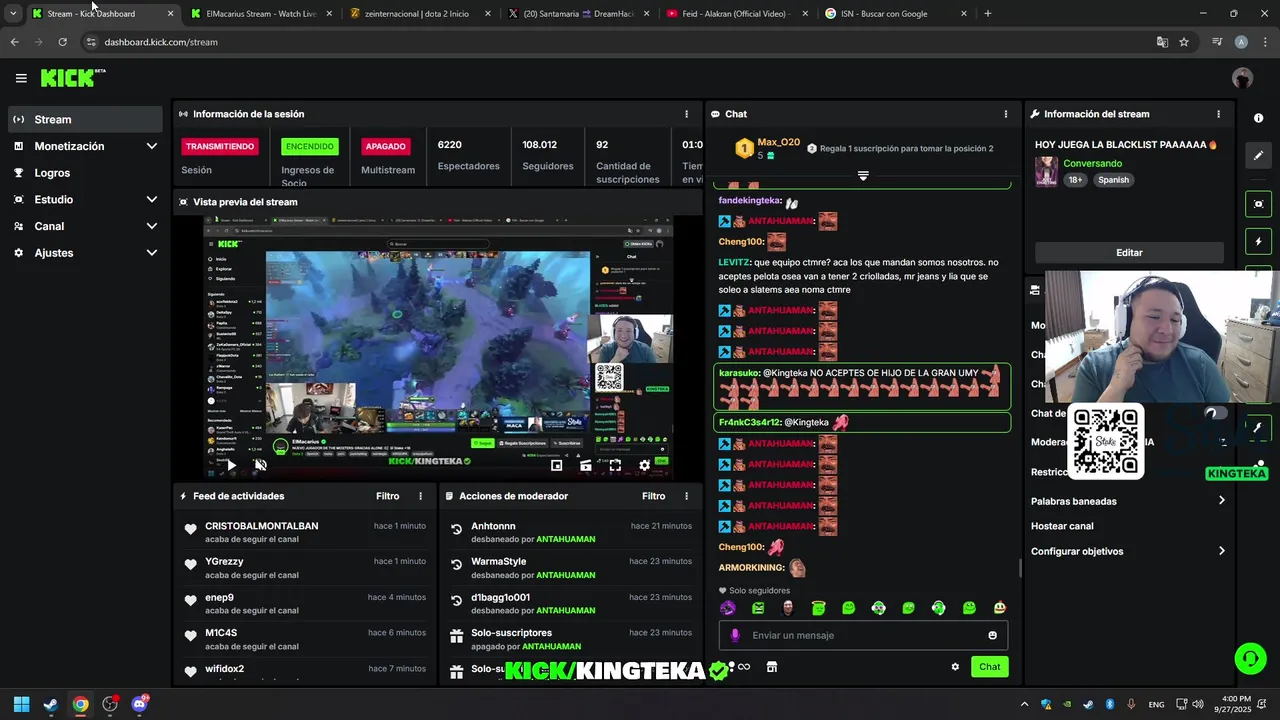This screenshot has width=1280, height=720.
Task: Open Filtro in Acciones de moderador
Action: pyautogui.click(x=653, y=496)
